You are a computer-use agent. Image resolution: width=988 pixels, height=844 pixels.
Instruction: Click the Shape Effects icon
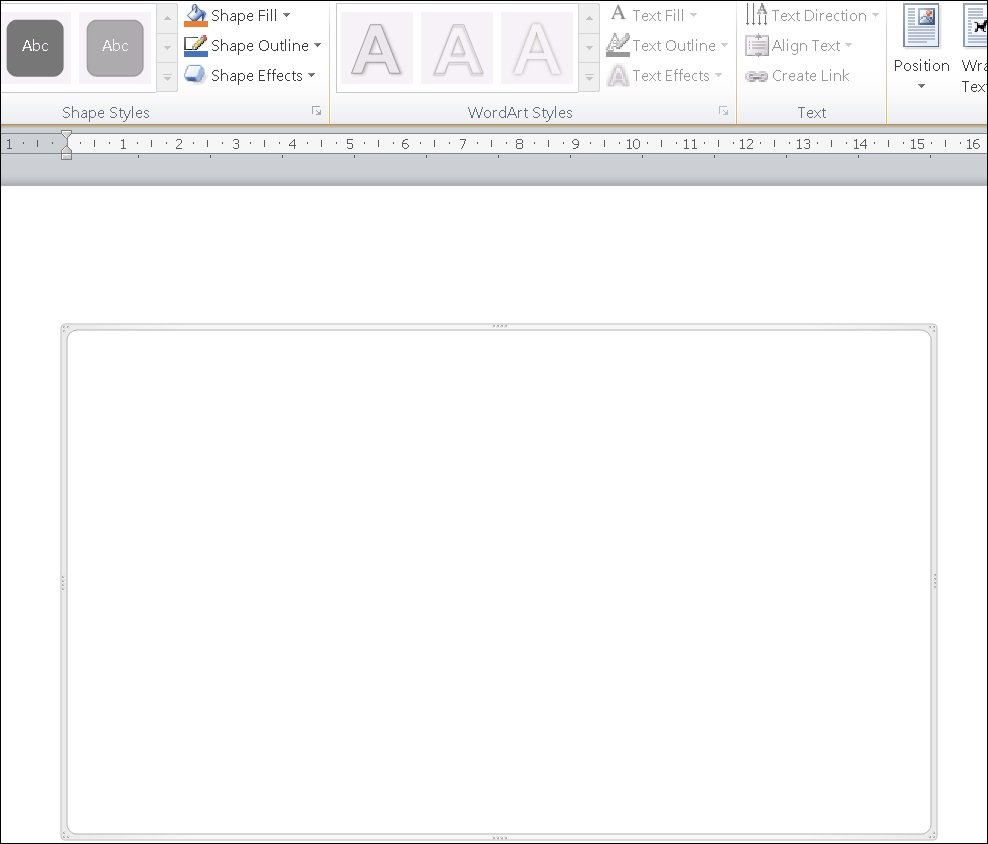(x=195, y=75)
